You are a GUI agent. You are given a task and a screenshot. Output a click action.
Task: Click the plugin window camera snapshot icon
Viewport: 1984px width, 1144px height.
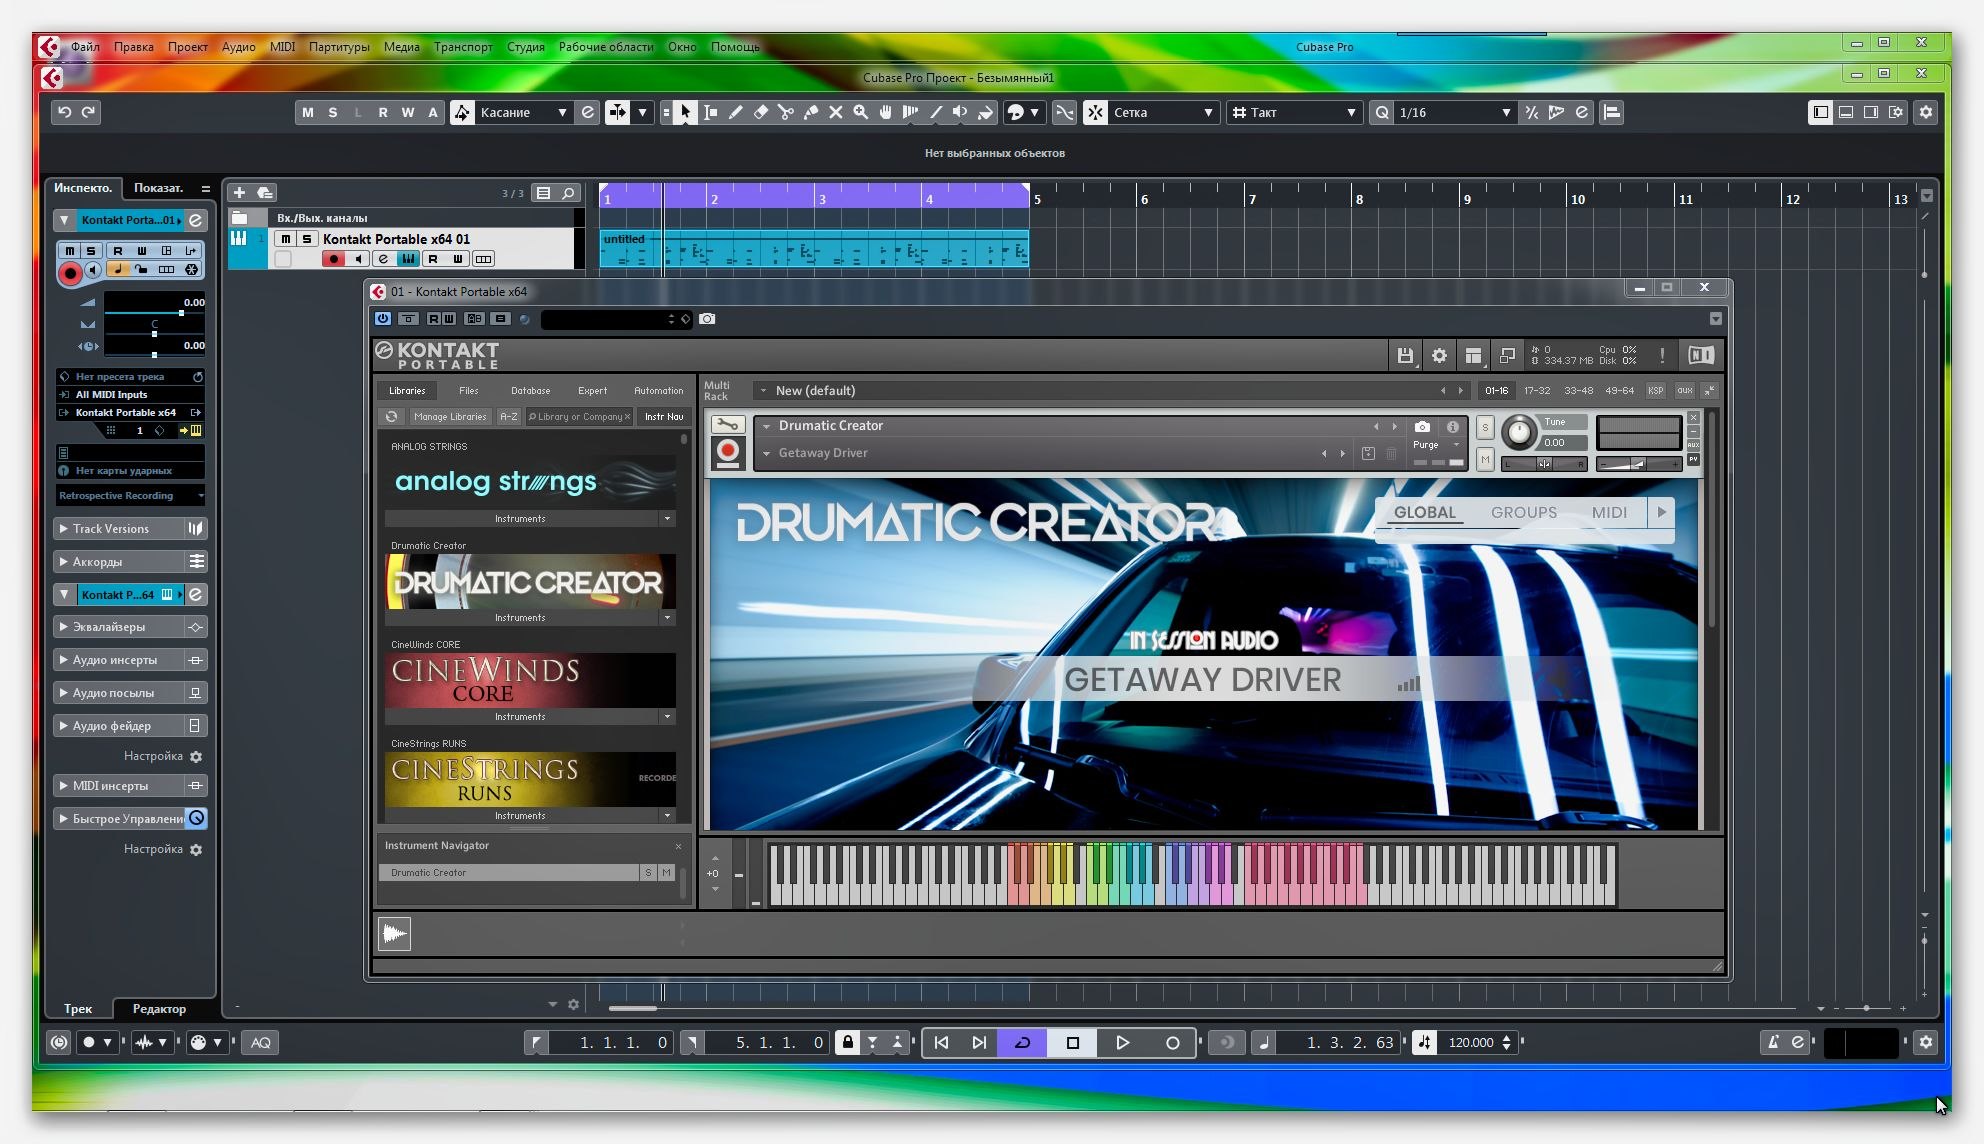707,319
